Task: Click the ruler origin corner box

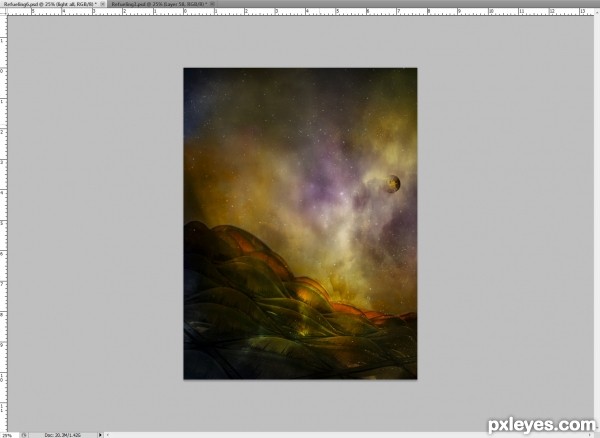Action: tap(3, 11)
